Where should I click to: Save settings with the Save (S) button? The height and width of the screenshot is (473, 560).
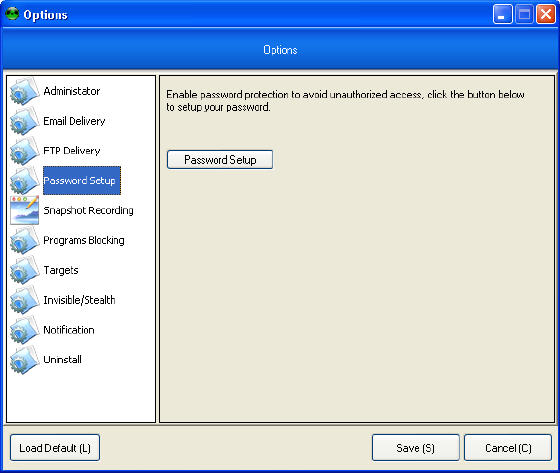416,448
